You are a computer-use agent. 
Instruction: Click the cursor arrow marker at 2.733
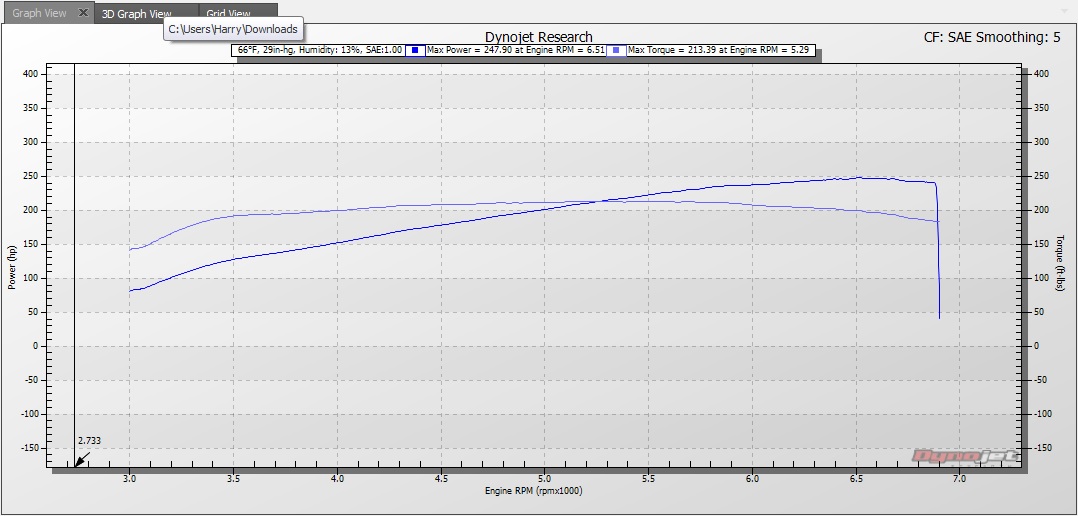(x=81, y=459)
